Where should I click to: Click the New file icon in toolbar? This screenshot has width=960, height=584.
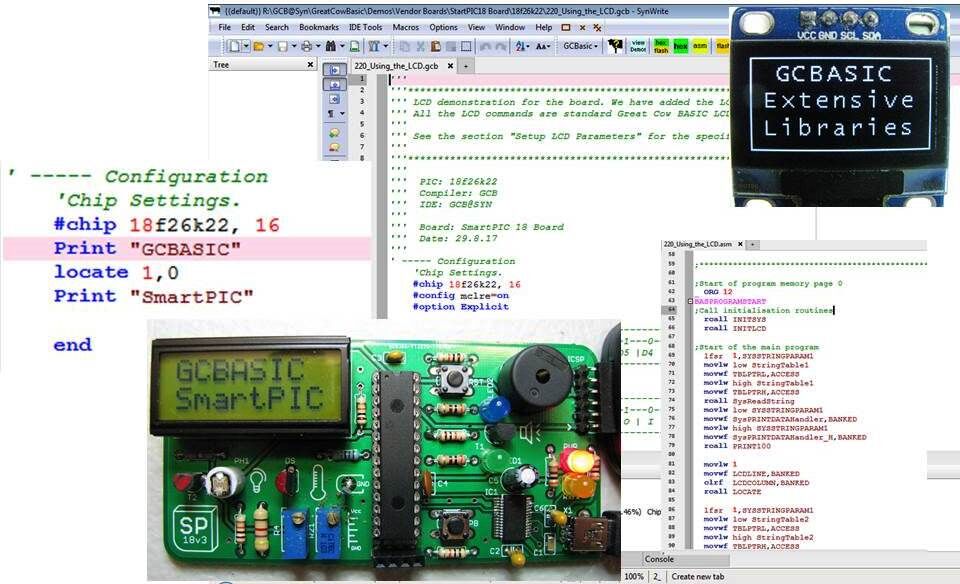coord(233,46)
